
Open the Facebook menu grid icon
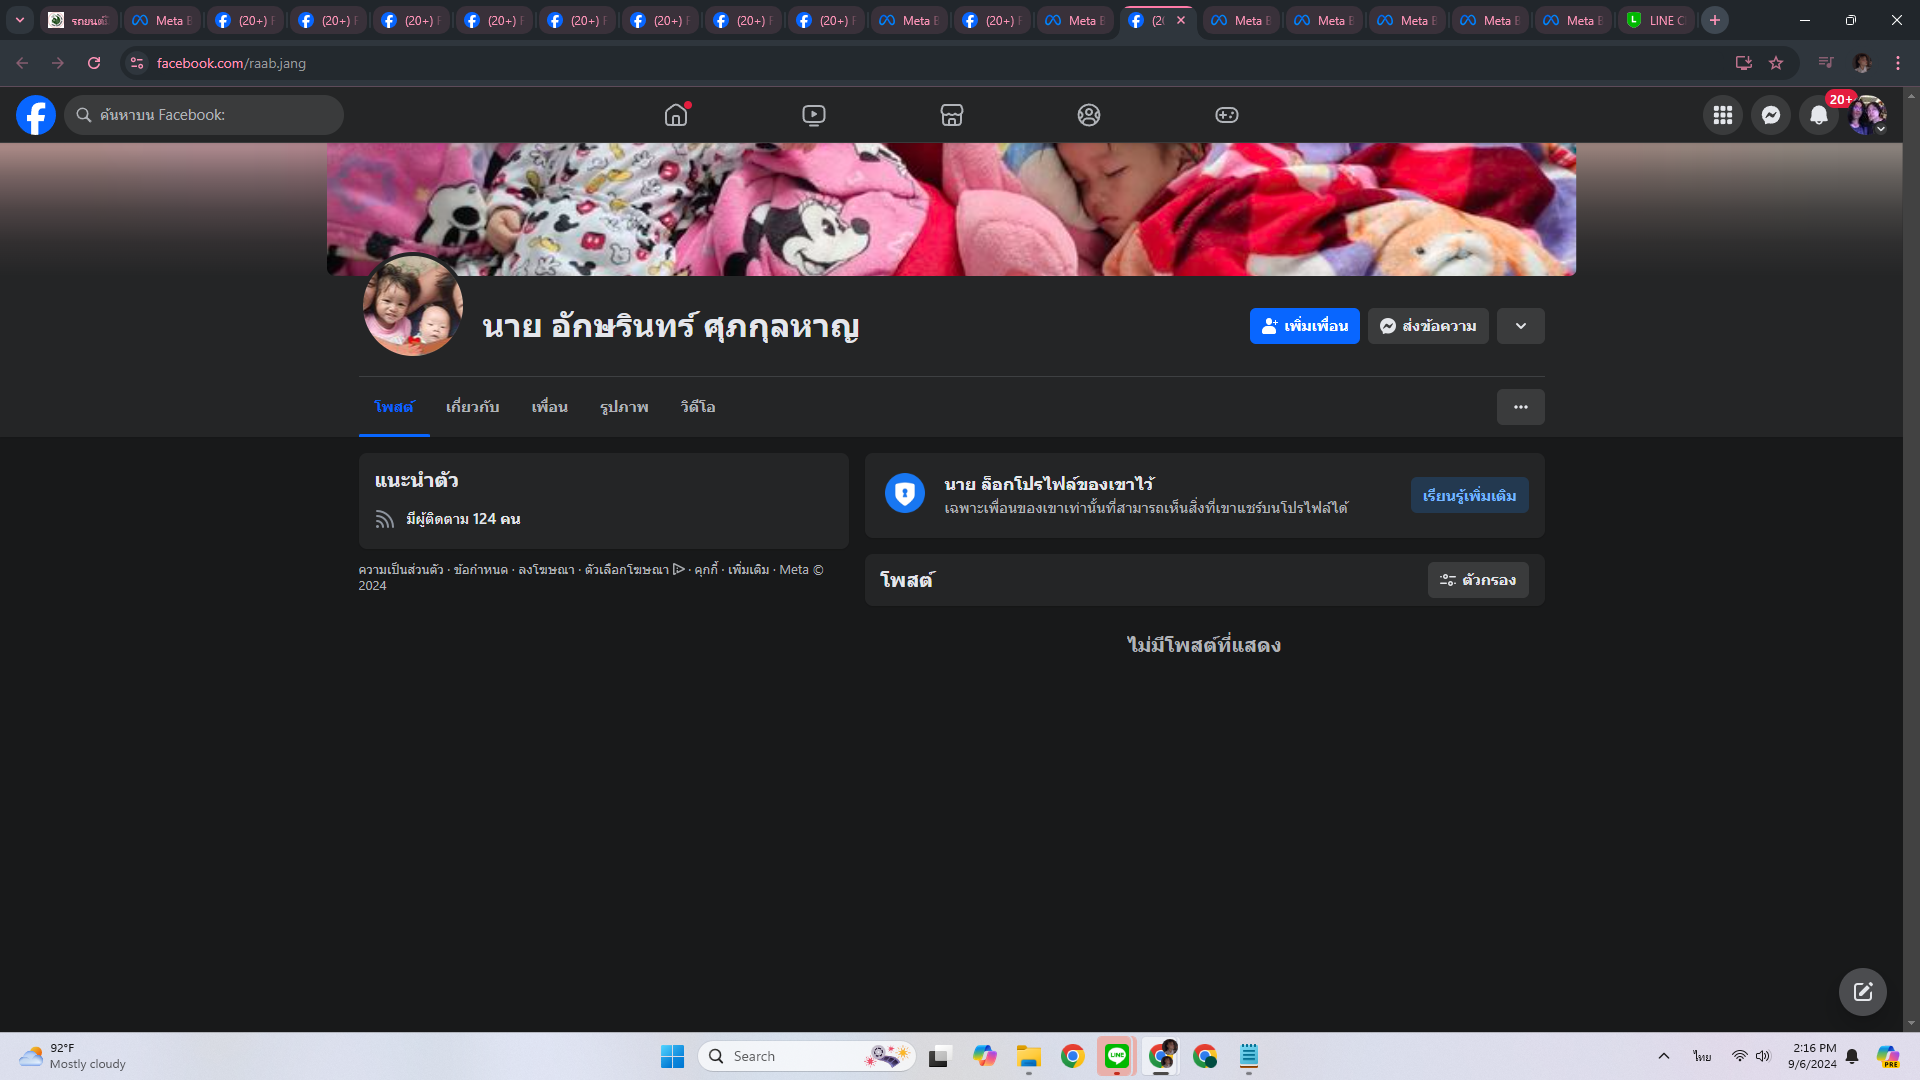pyautogui.click(x=1722, y=115)
